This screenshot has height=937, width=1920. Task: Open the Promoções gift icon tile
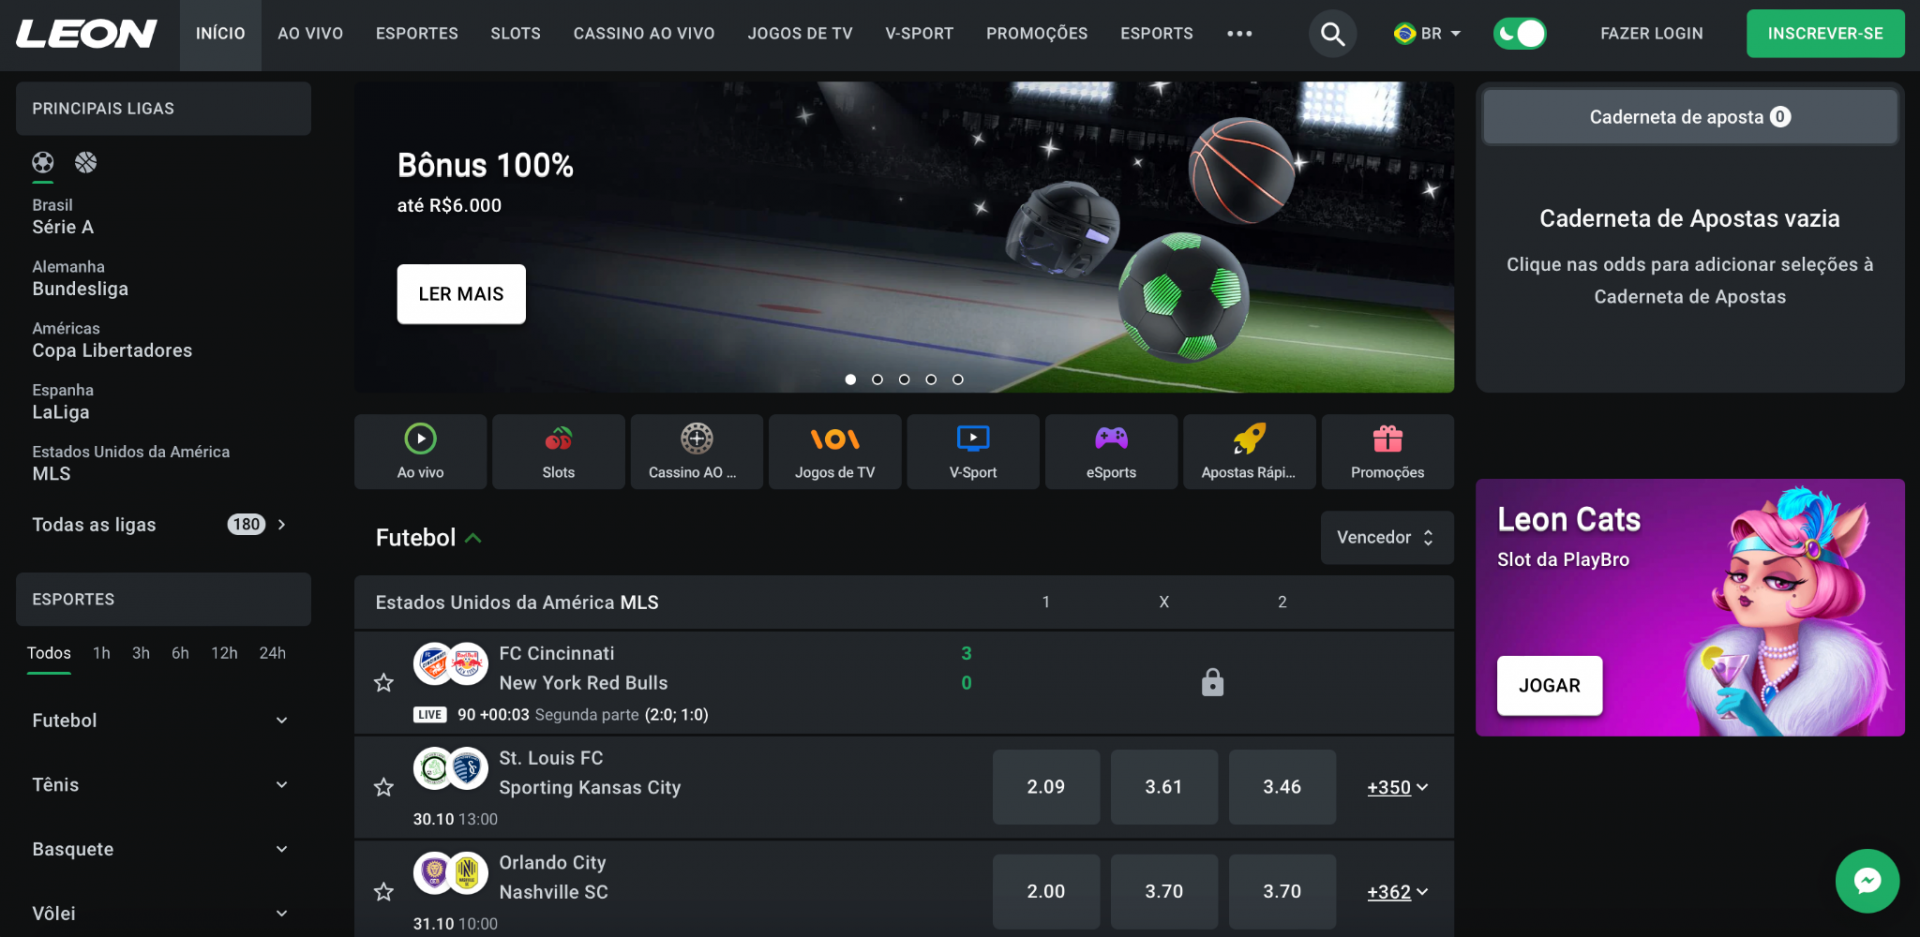[1387, 452]
